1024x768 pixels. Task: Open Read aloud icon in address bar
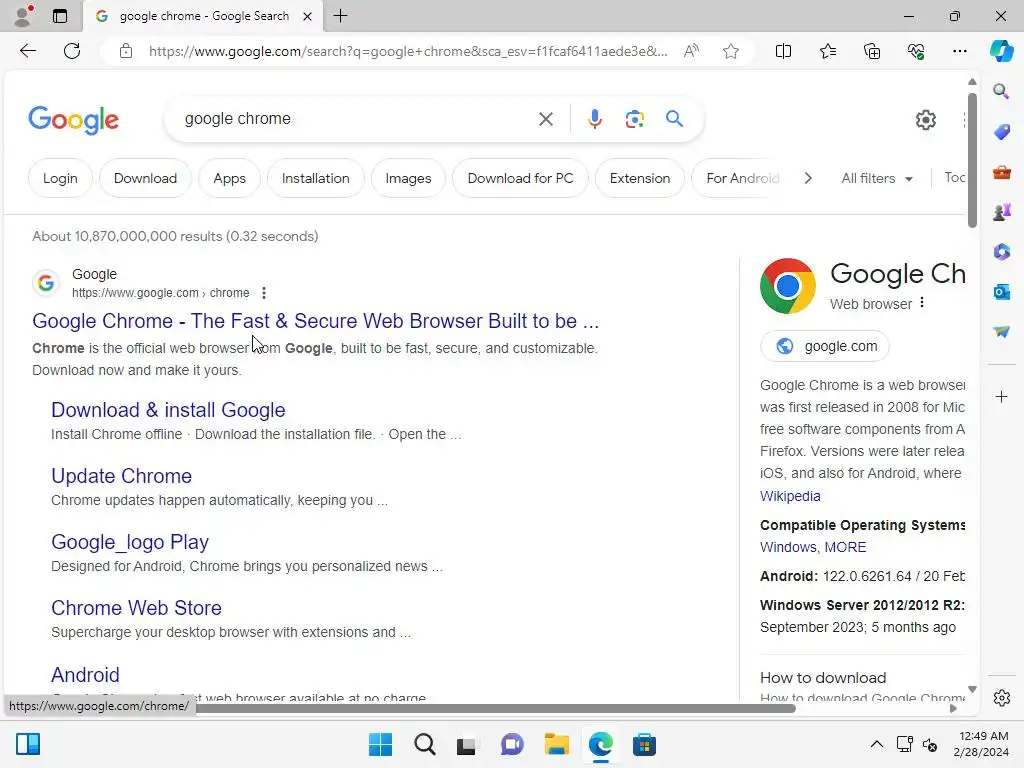[691, 51]
